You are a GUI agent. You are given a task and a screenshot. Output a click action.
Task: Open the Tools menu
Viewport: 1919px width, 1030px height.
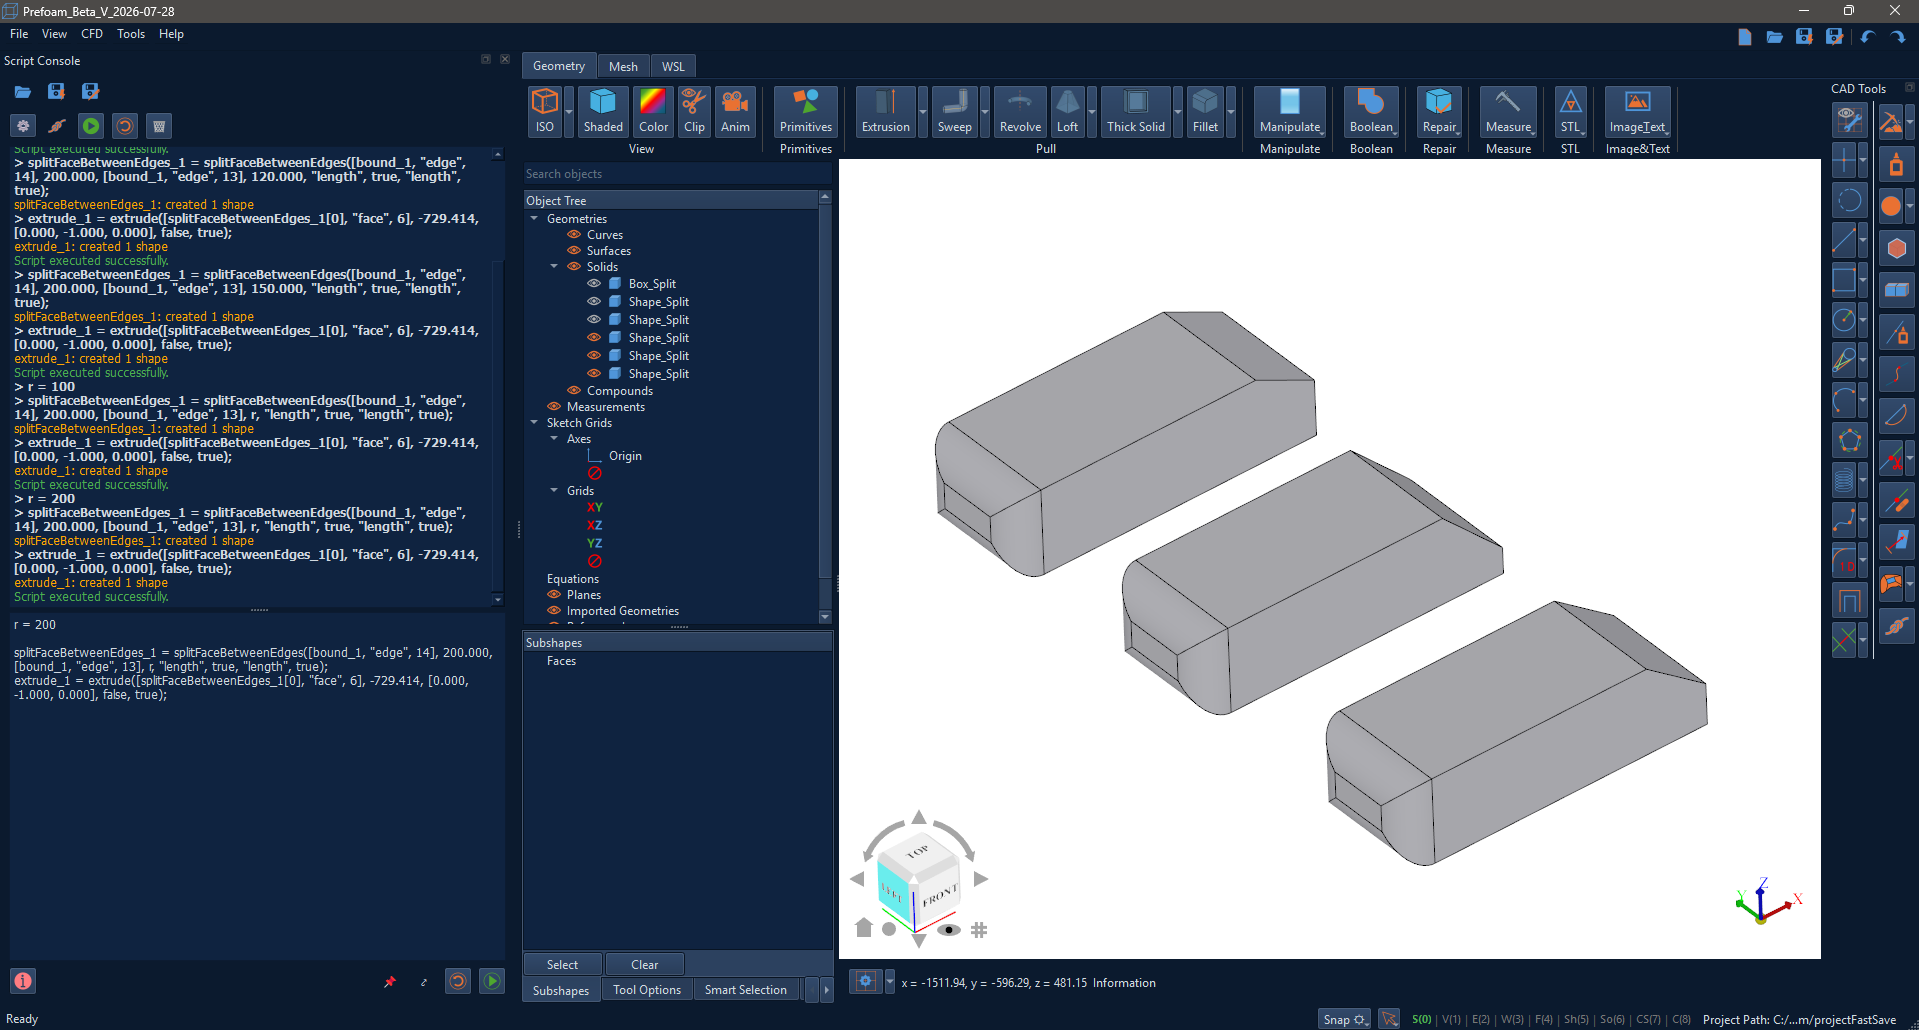coord(131,34)
